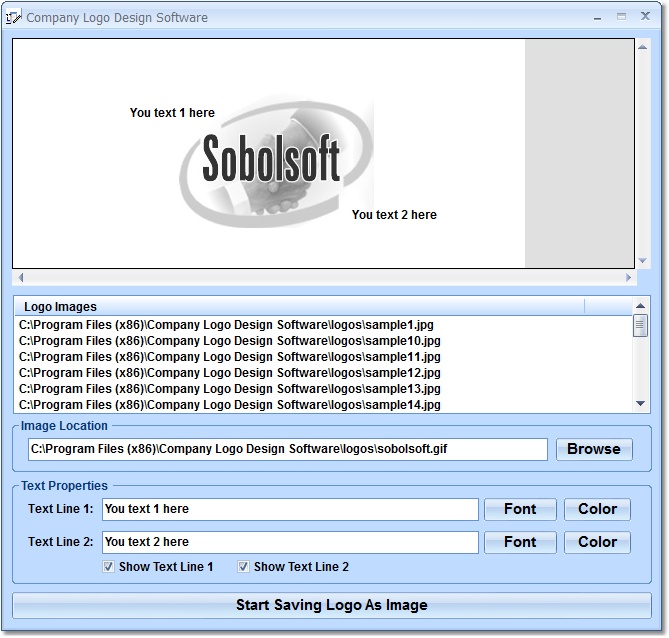Open Font dialog for Text Line 1
This screenshot has width=669, height=638.
(520, 509)
